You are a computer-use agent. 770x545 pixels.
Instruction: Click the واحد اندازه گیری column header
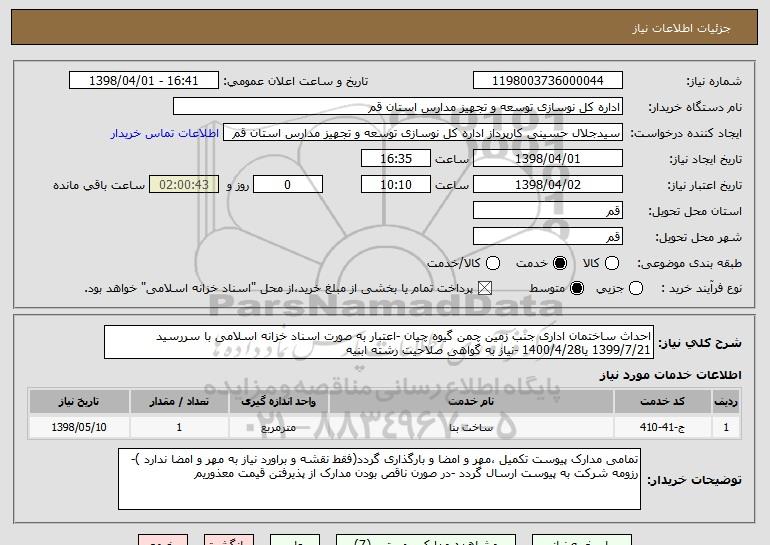(278, 401)
